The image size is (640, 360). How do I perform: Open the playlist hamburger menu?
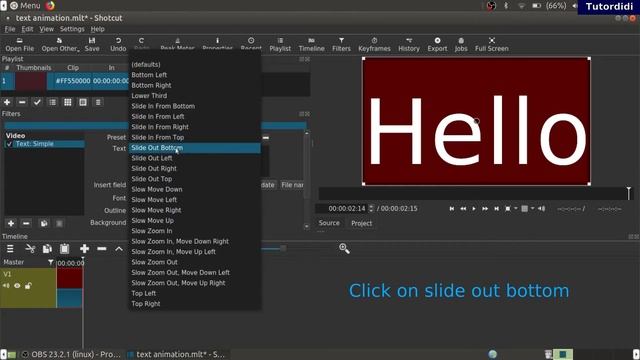tap(98, 102)
